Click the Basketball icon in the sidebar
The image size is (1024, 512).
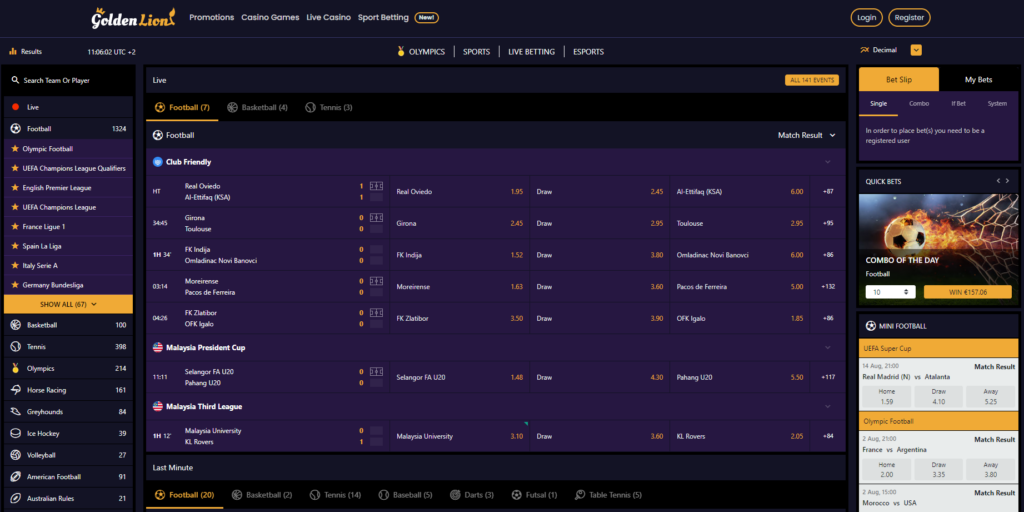click(16, 325)
